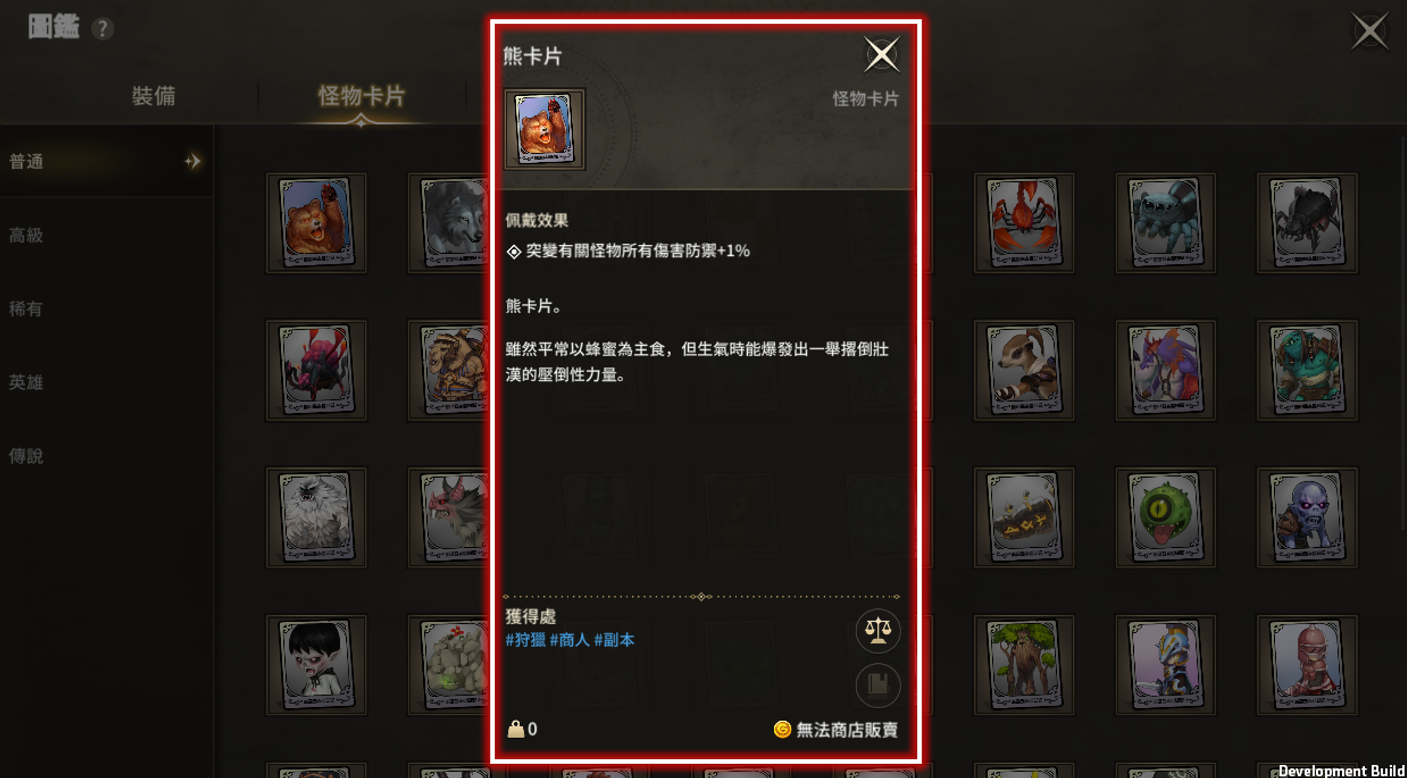Select the tree monster card
Screen dimensions: 1407x778
click(1024, 664)
